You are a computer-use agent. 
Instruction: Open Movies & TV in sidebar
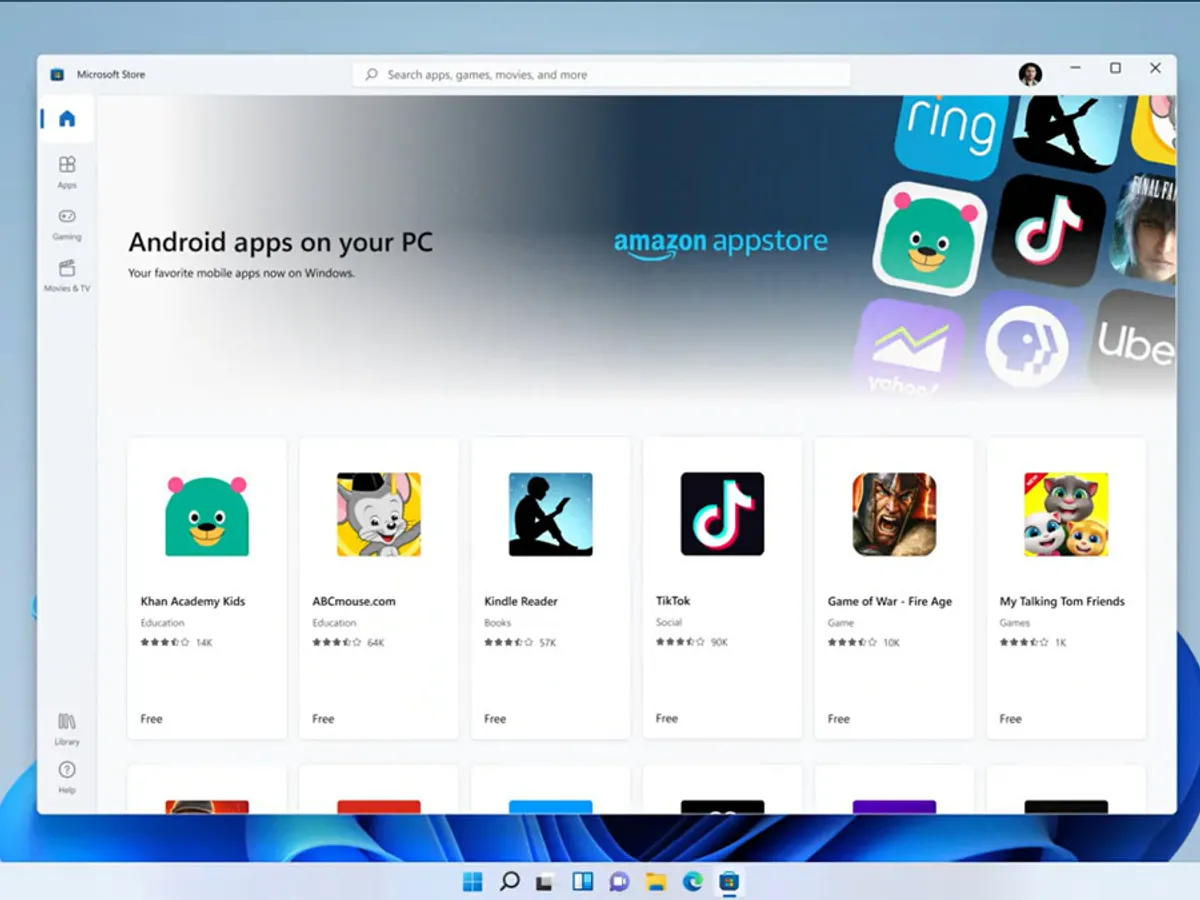67,274
